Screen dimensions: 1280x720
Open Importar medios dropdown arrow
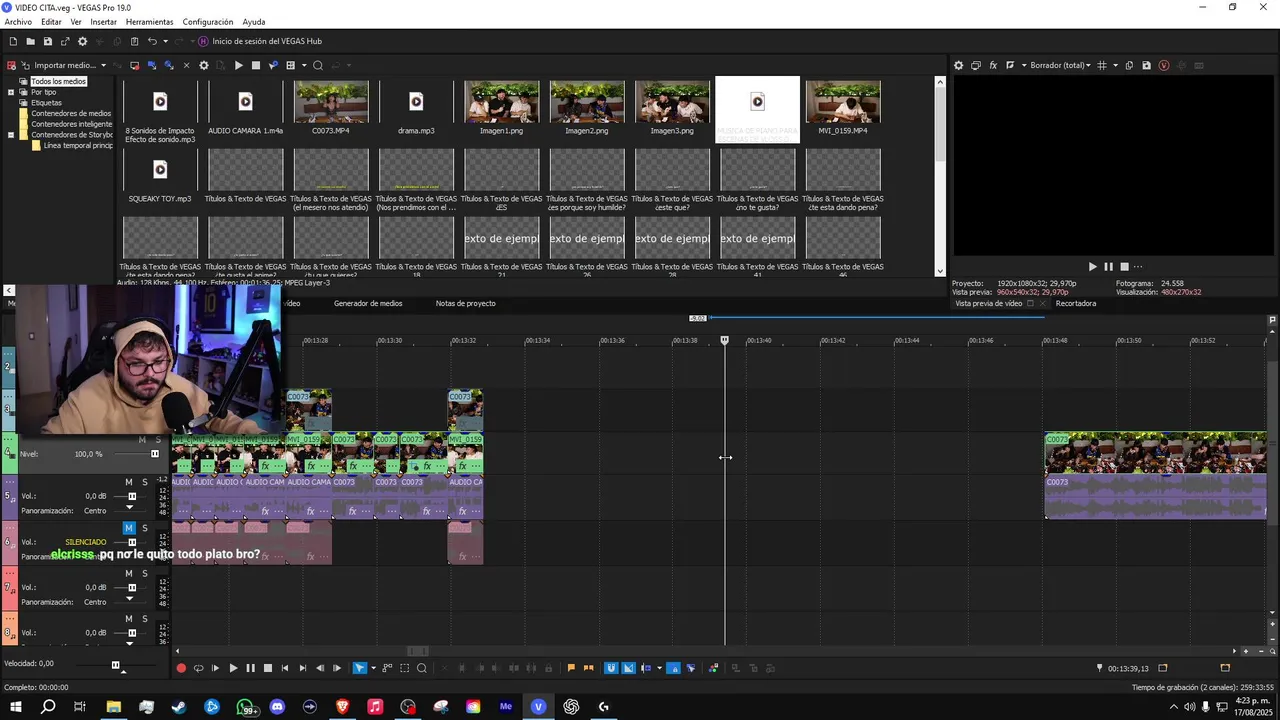[104, 65]
